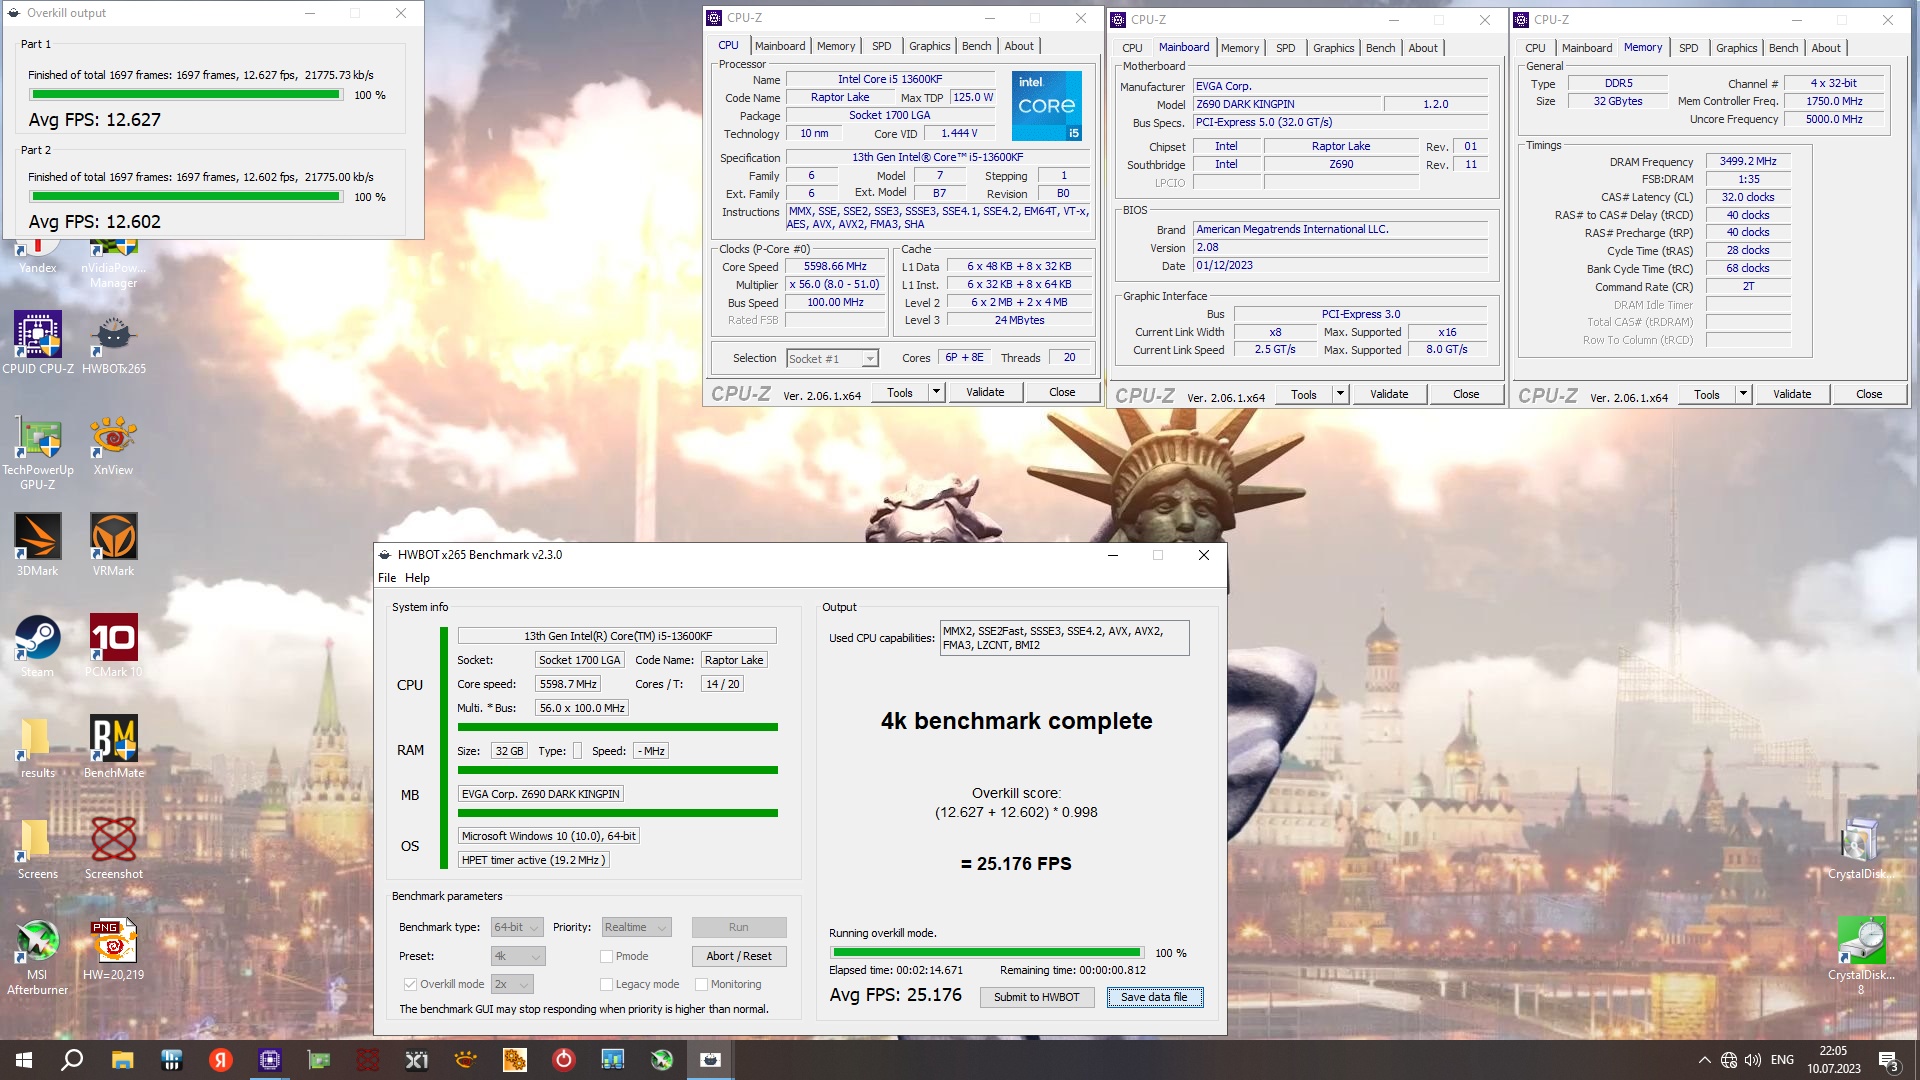Open the Help menu in HWBOT x265
This screenshot has height=1080, width=1920.
coord(417,578)
